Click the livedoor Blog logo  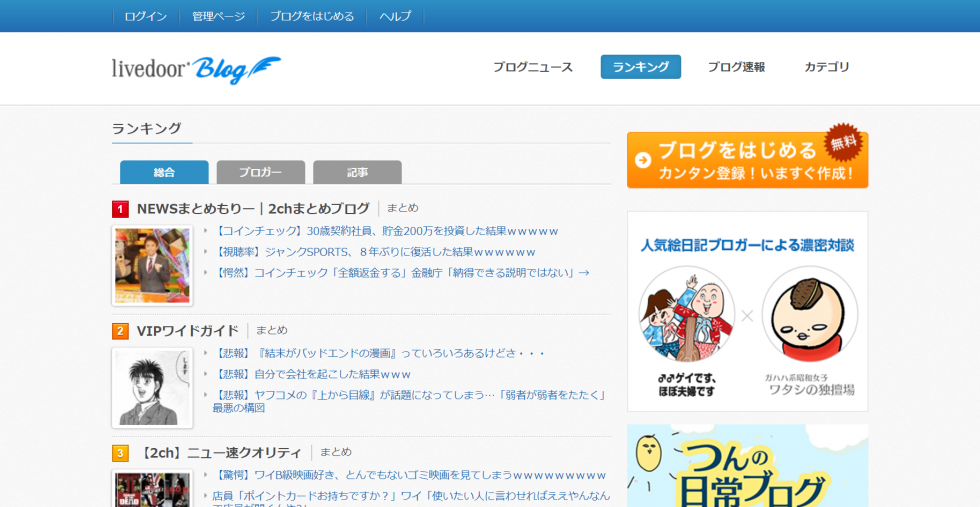click(x=196, y=69)
